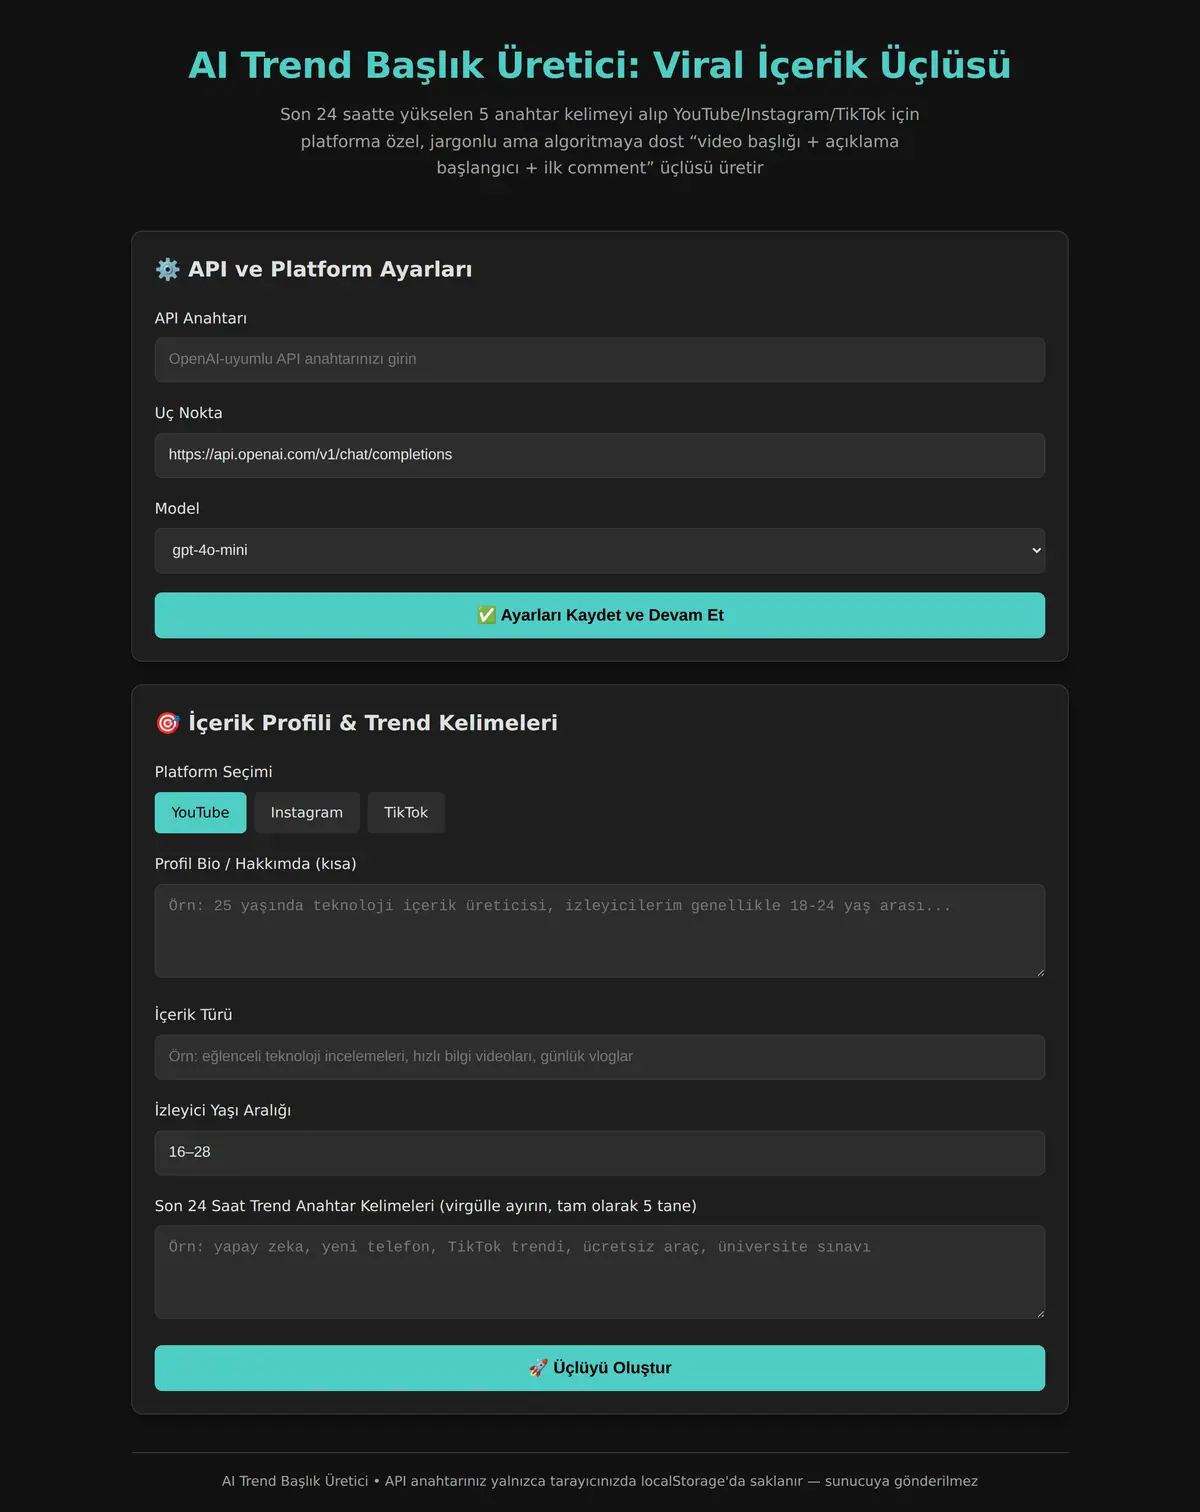Click the İzleyici Yaşı Aralığı label
Image resolution: width=1200 pixels, height=1512 pixels.
coord(223,1111)
